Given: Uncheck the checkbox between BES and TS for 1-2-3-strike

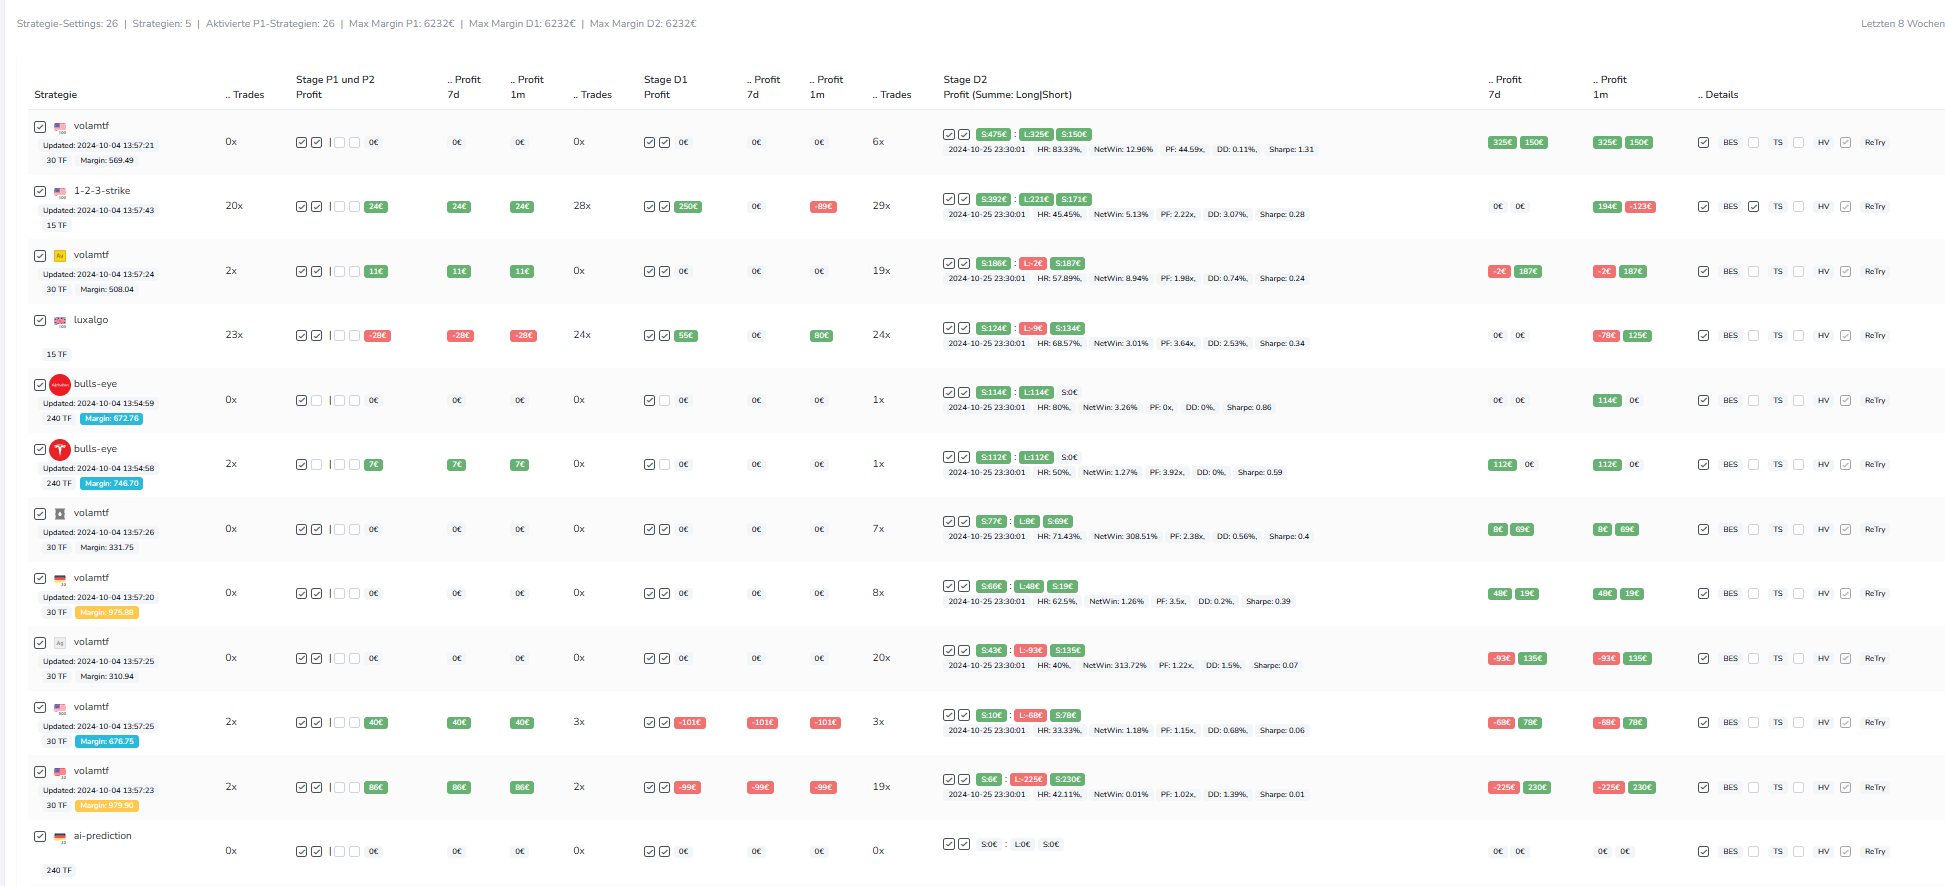Looking at the screenshot, I should coord(1753,207).
